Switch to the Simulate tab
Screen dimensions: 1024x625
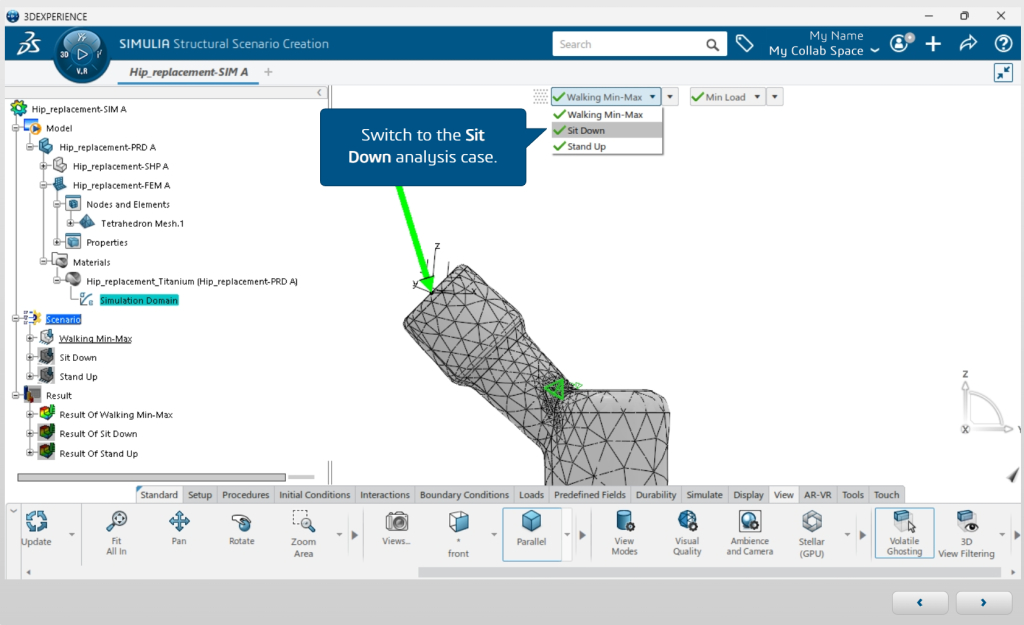tap(705, 494)
